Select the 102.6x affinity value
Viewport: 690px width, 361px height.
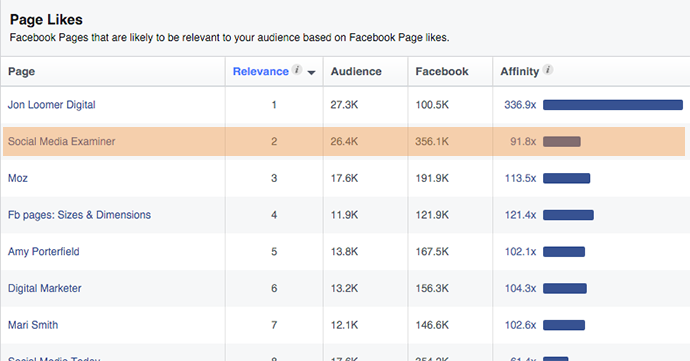[521, 325]
